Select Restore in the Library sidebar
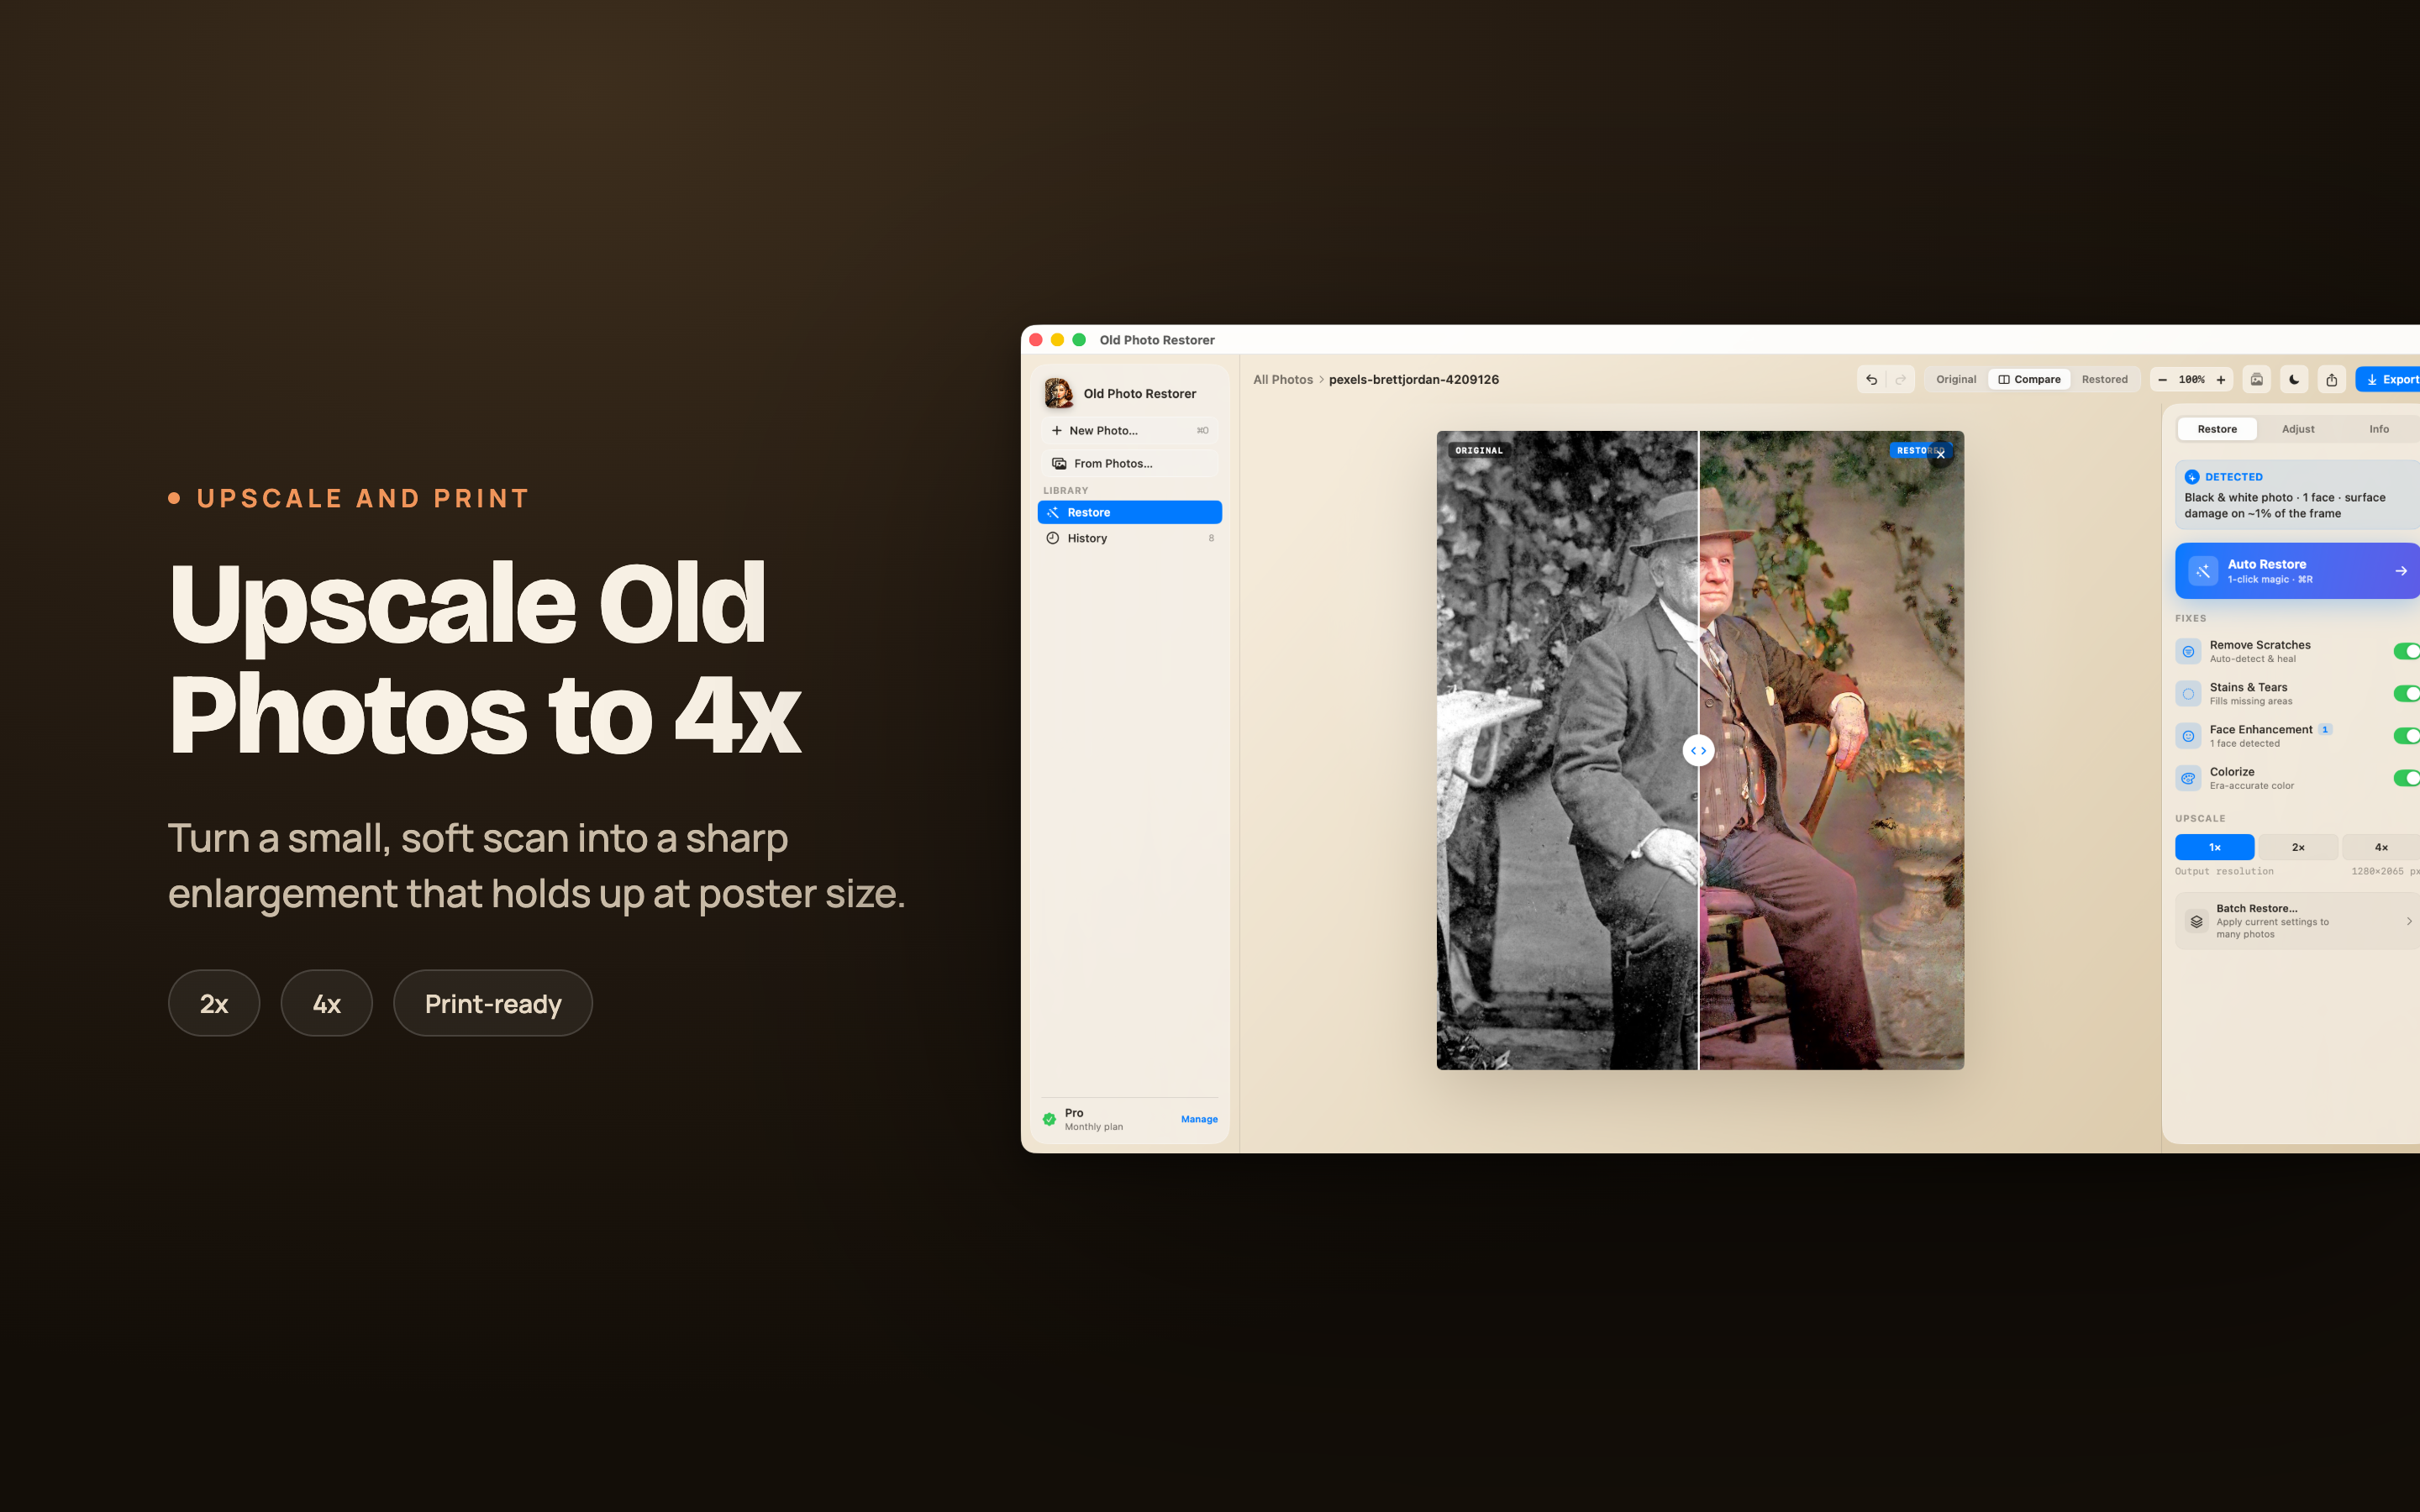Image resolution: width=2420 pixels, height=1512 pixels. pyautogui.click(x=1129, y=512)
